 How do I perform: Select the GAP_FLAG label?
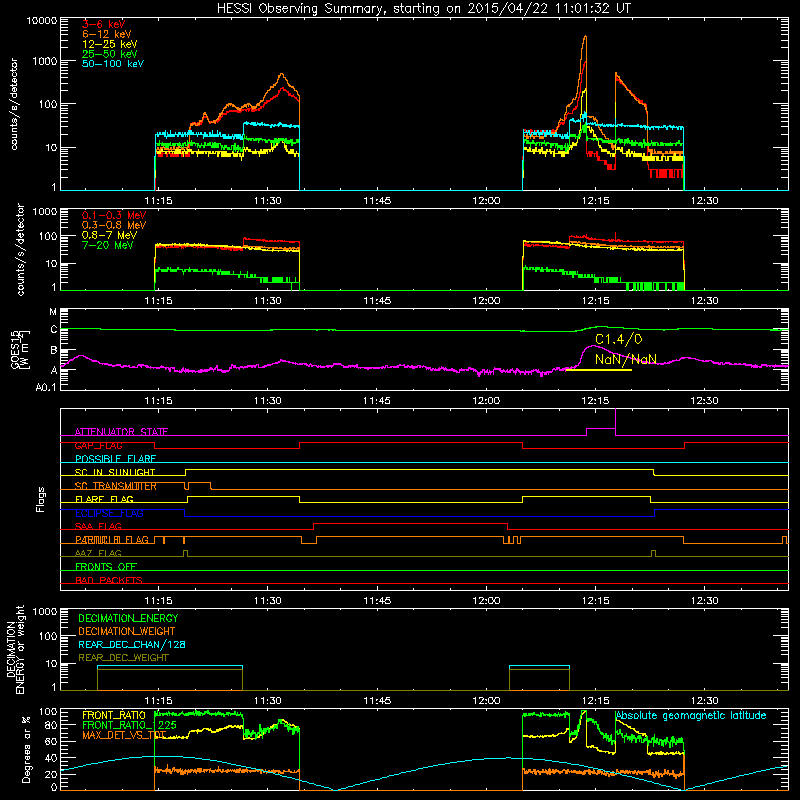pyautogui.click(x=98, y=445)
